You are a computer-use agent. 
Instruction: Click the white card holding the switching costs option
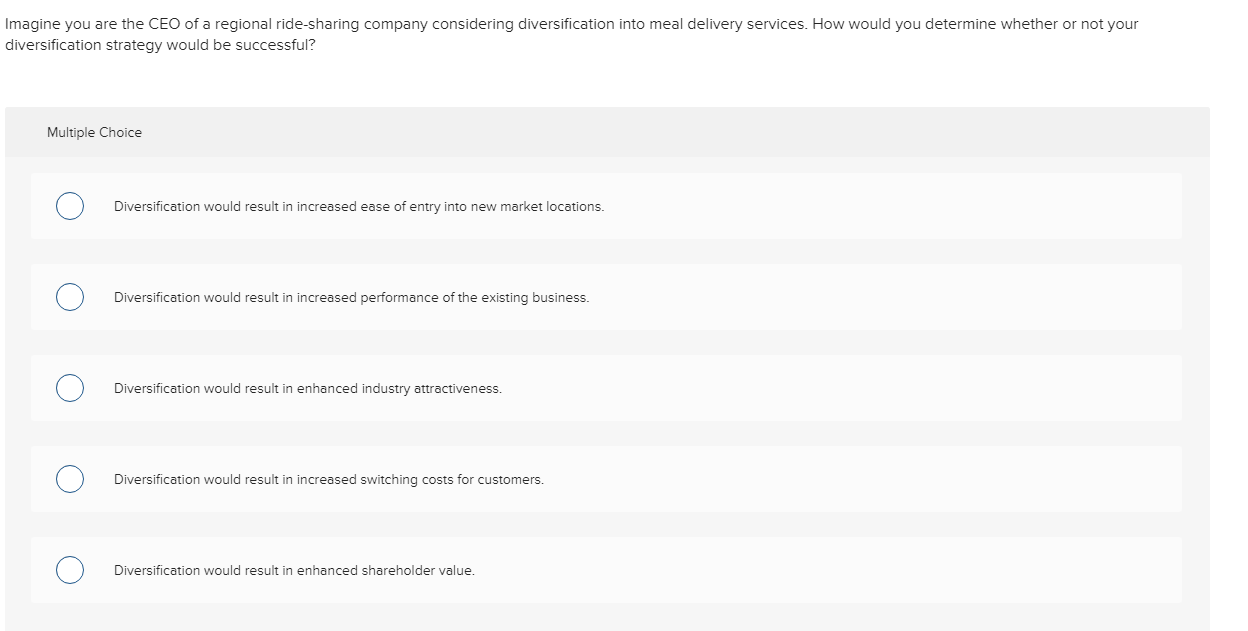[606, 479]
